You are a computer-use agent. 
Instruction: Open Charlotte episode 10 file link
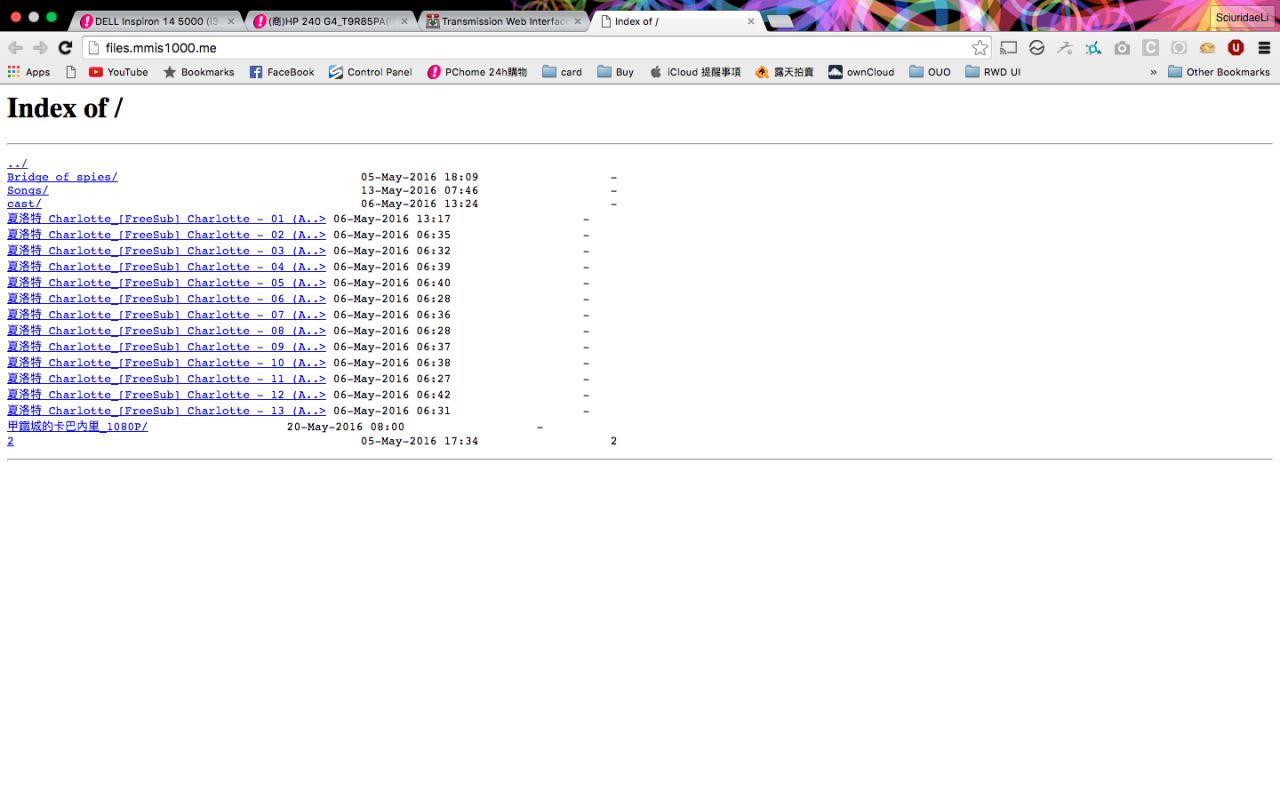point(166,363)
